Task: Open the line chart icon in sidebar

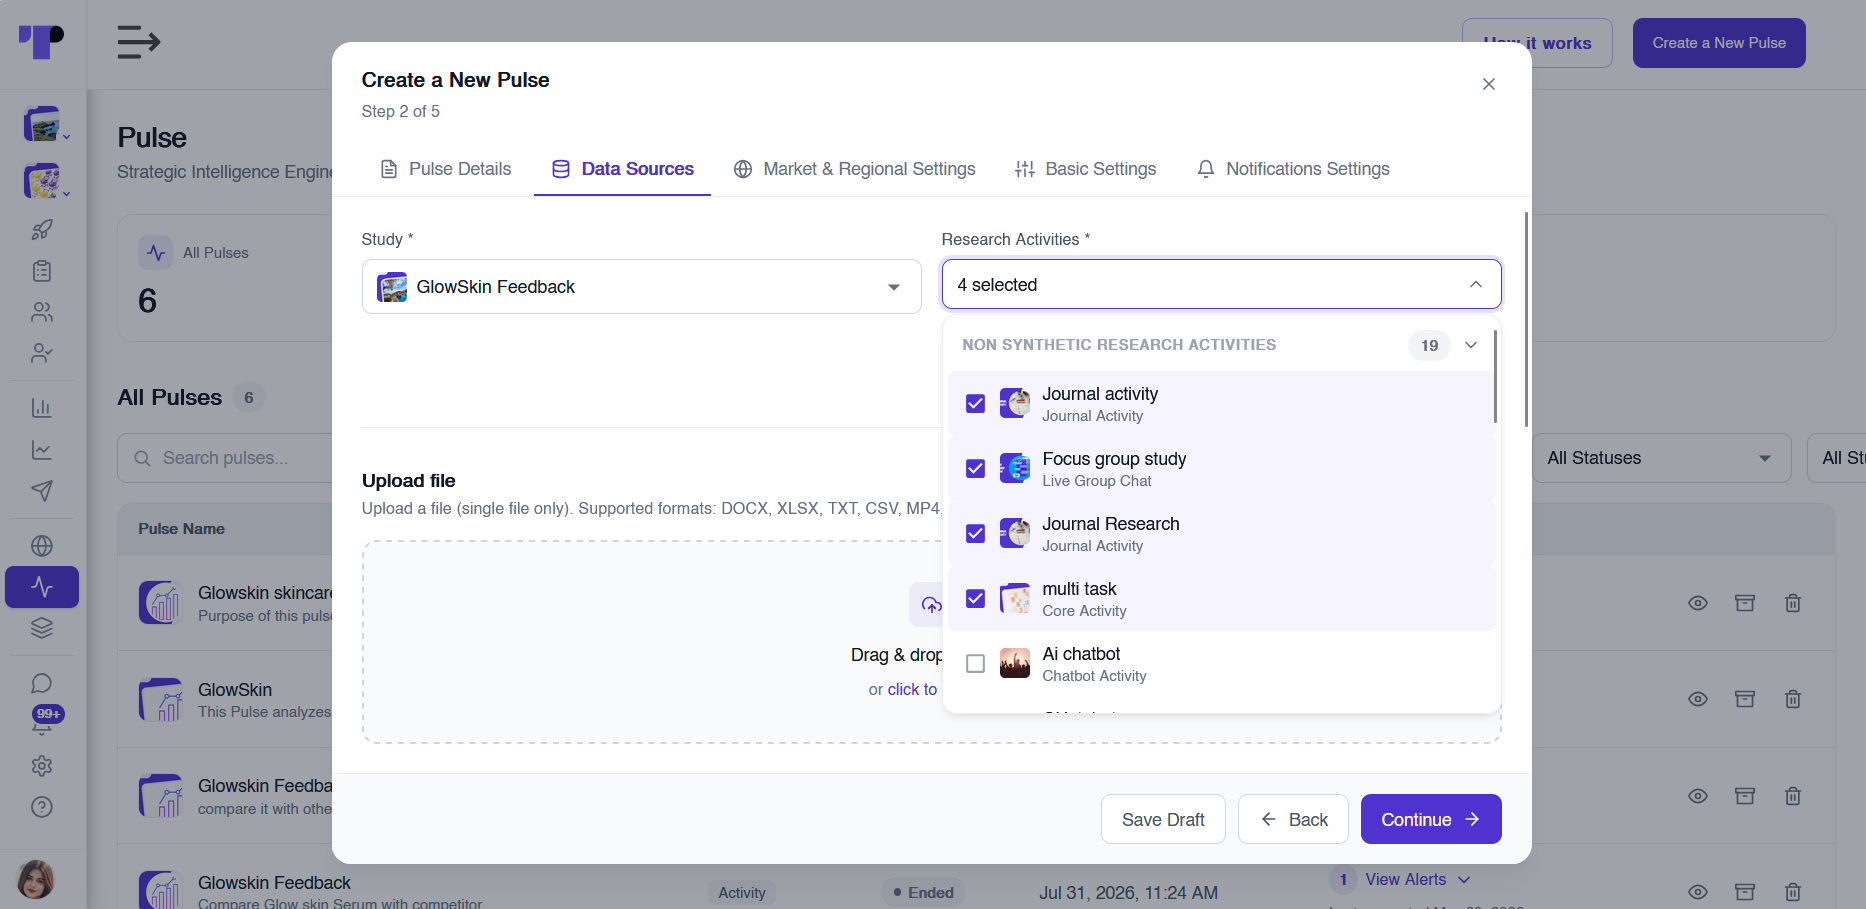Action: (x=42, y=450)
